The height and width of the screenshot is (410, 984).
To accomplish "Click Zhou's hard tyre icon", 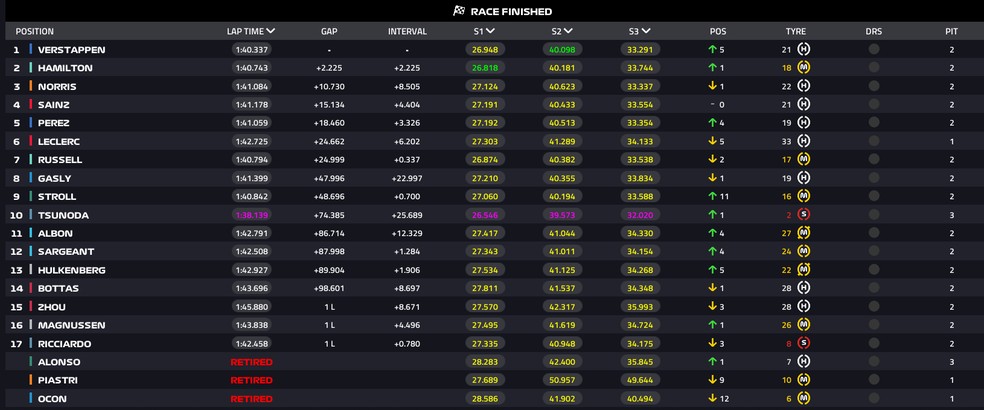I will 803,306.
